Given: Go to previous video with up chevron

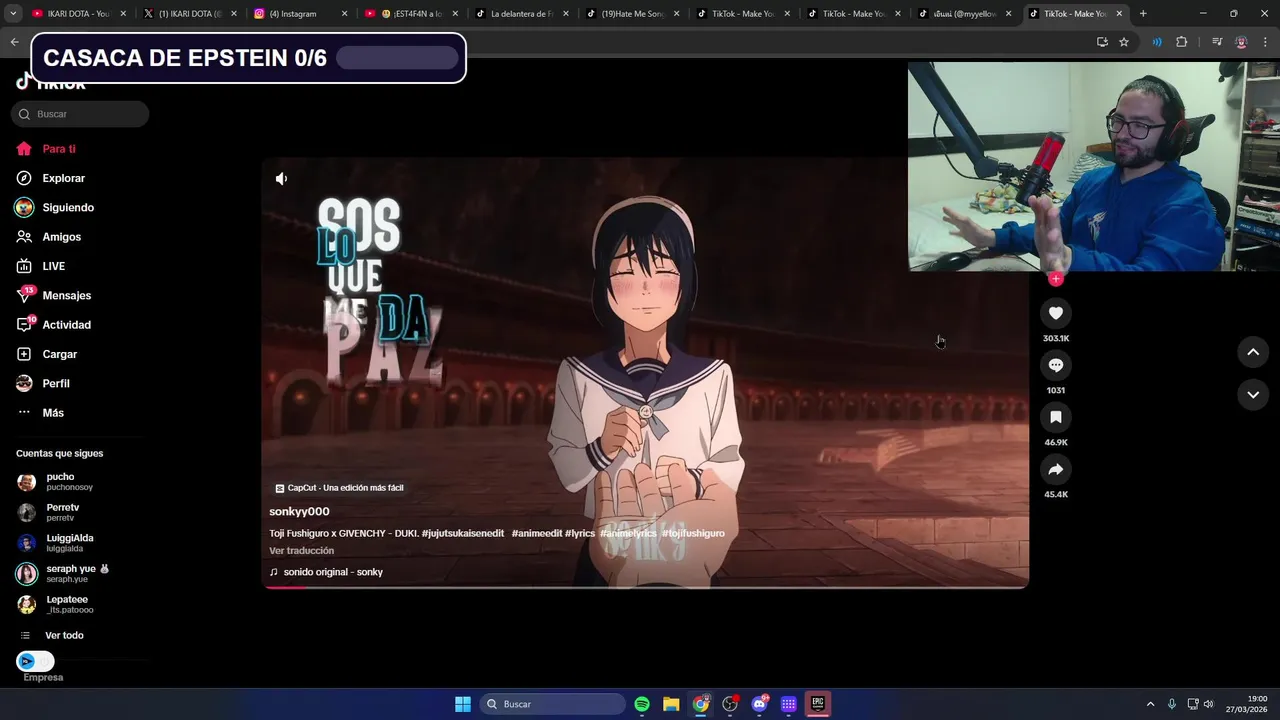Looking at the screenshot, I should click(x=1253, y=352).
